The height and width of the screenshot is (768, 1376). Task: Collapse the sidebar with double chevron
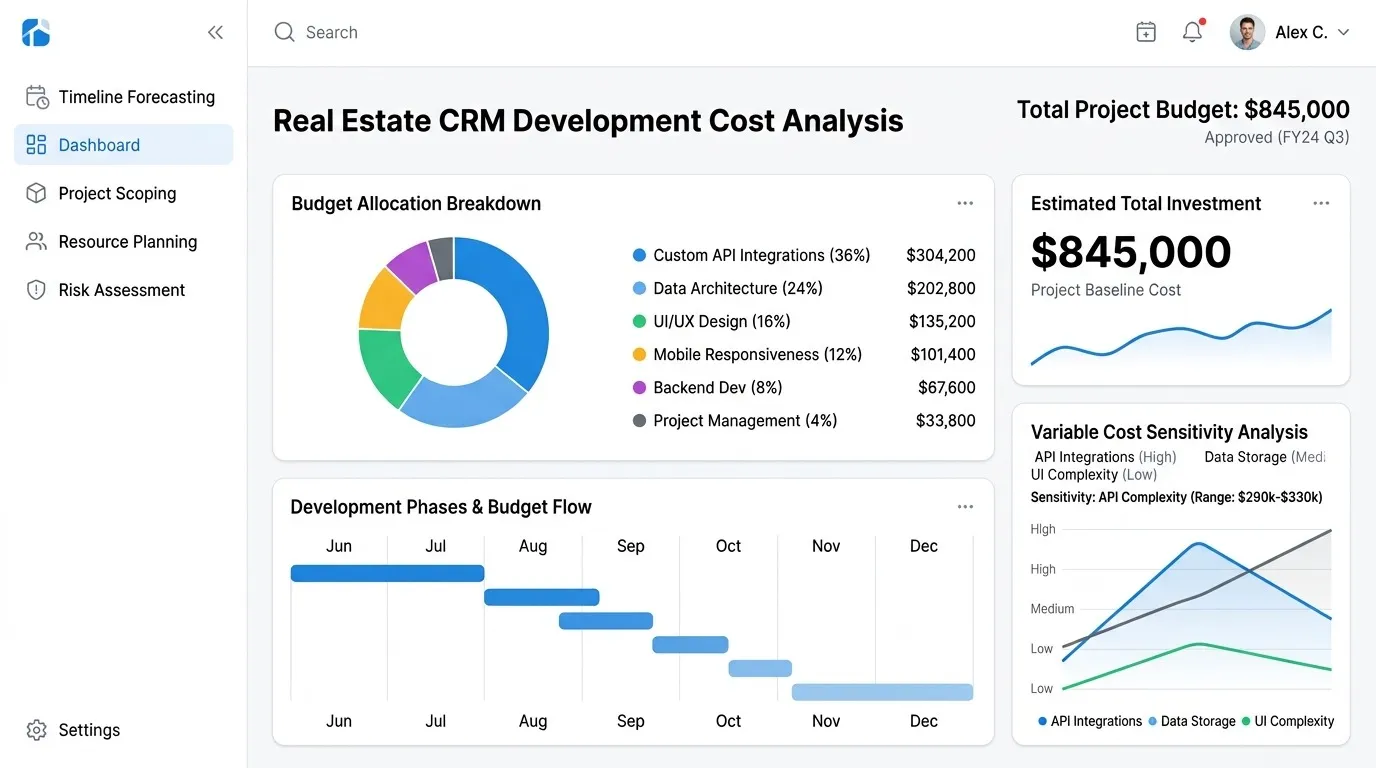[215, 33]
